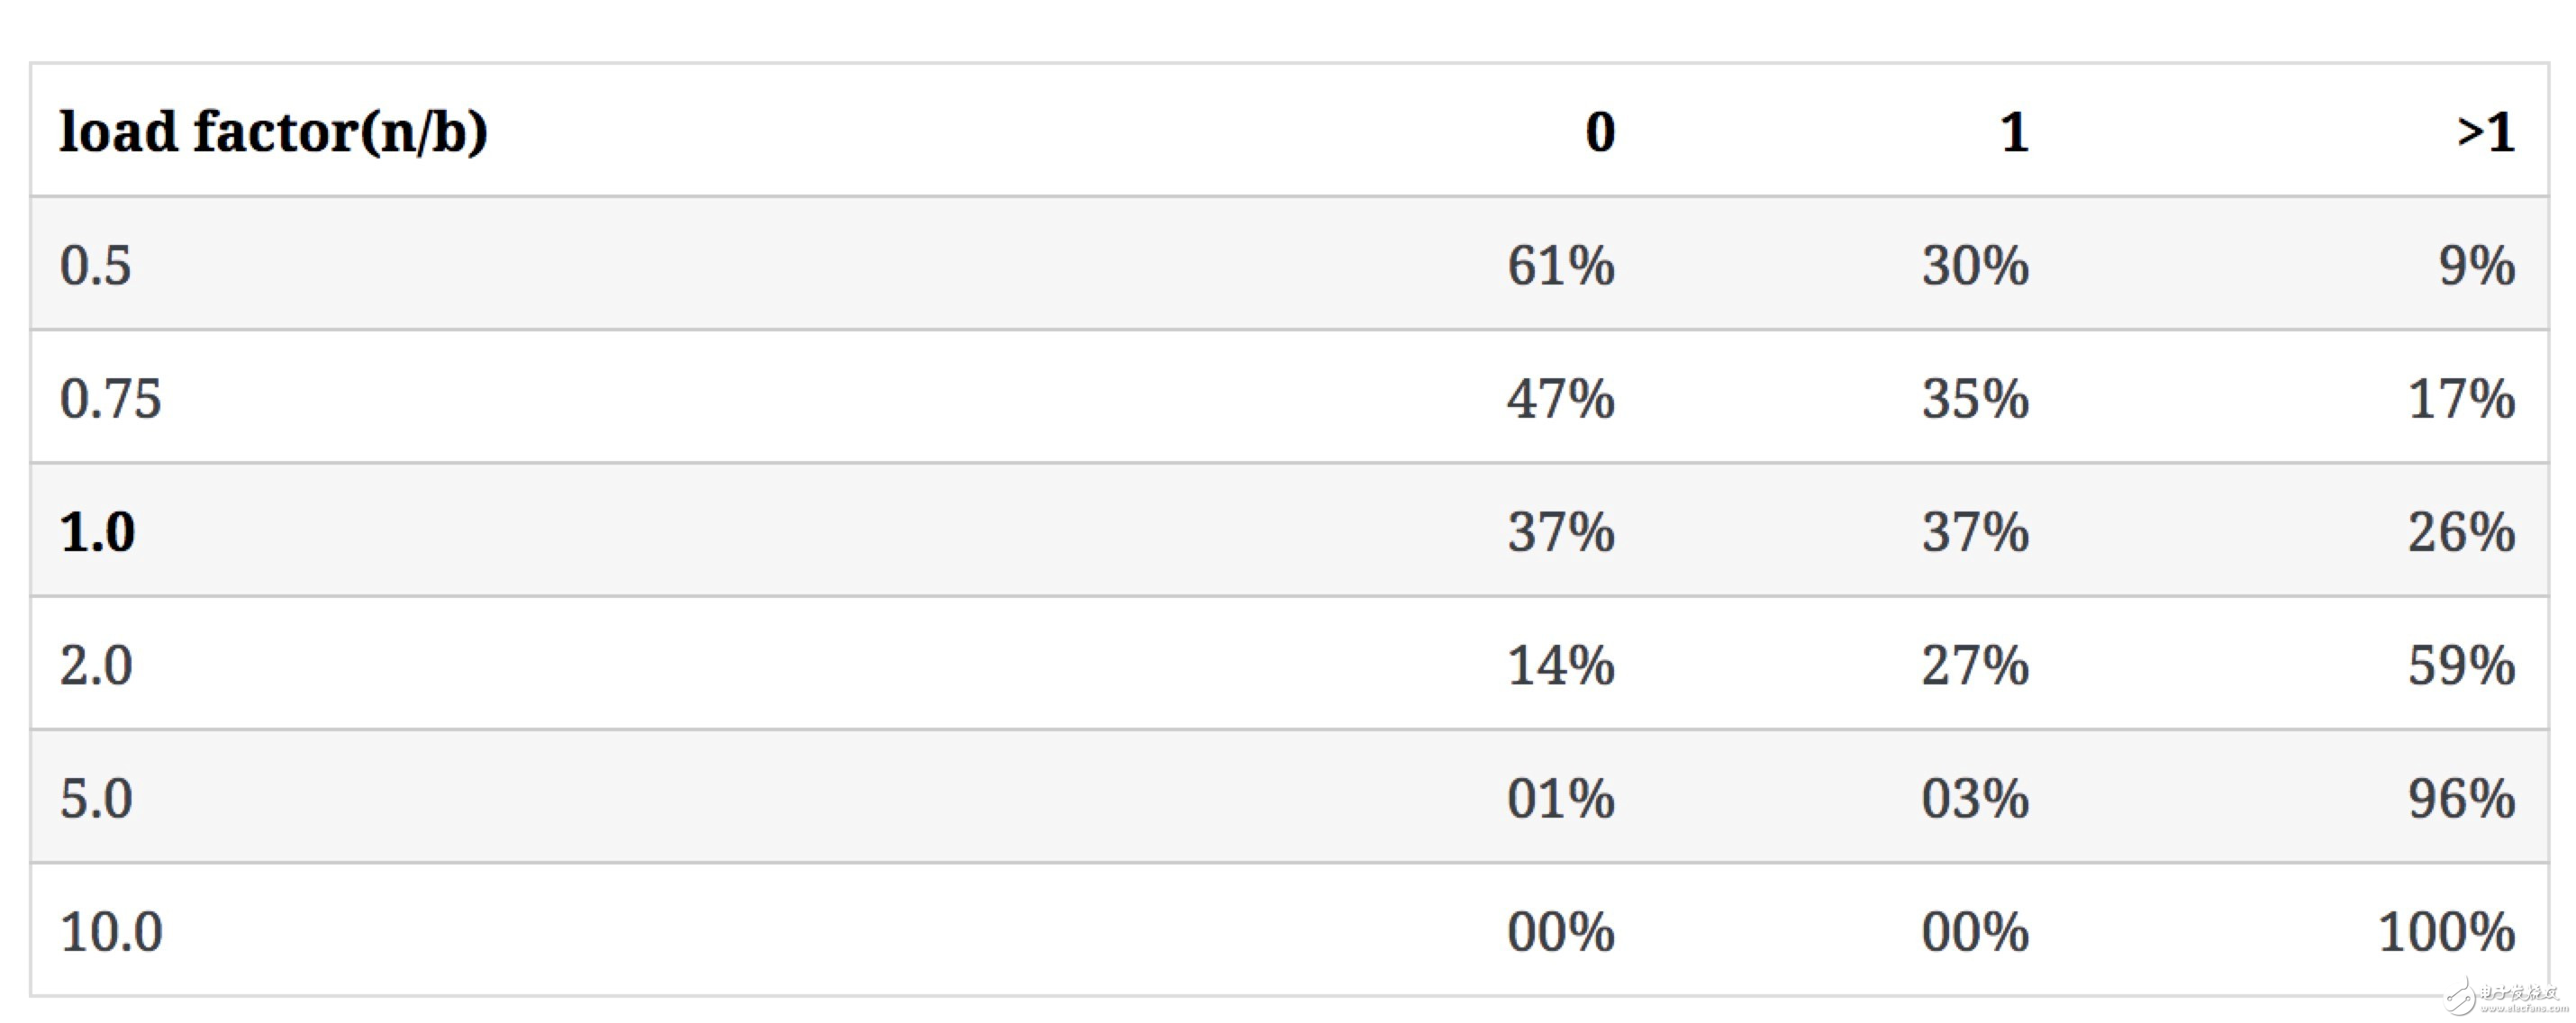The image size is (2576, 1023).
Task: Click the 26% cell in the 1.0 row
Action: 2460,532
